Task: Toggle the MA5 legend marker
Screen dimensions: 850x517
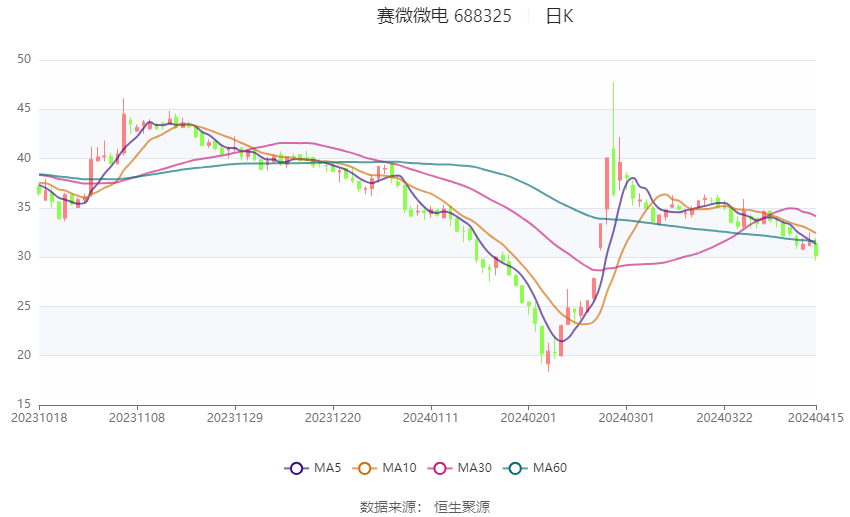Action: pos(296,468)
